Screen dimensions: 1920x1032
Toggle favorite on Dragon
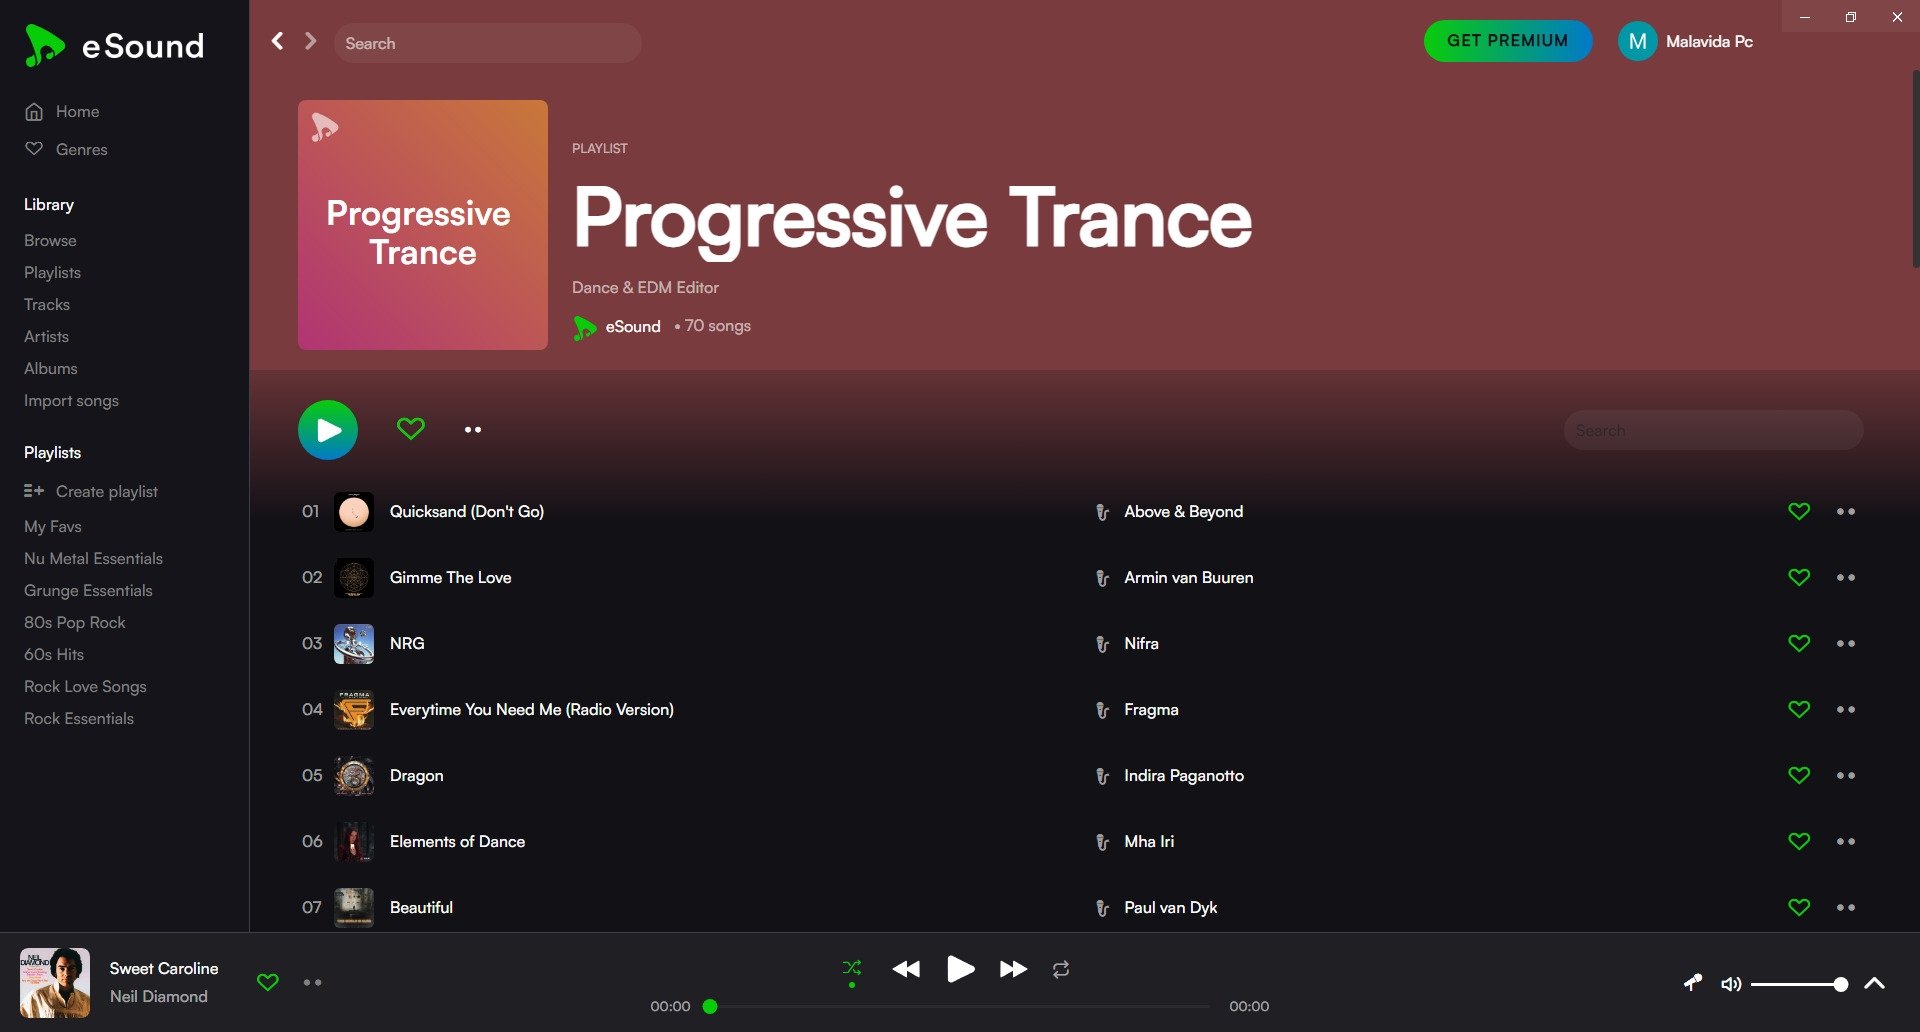[1799, 775]
